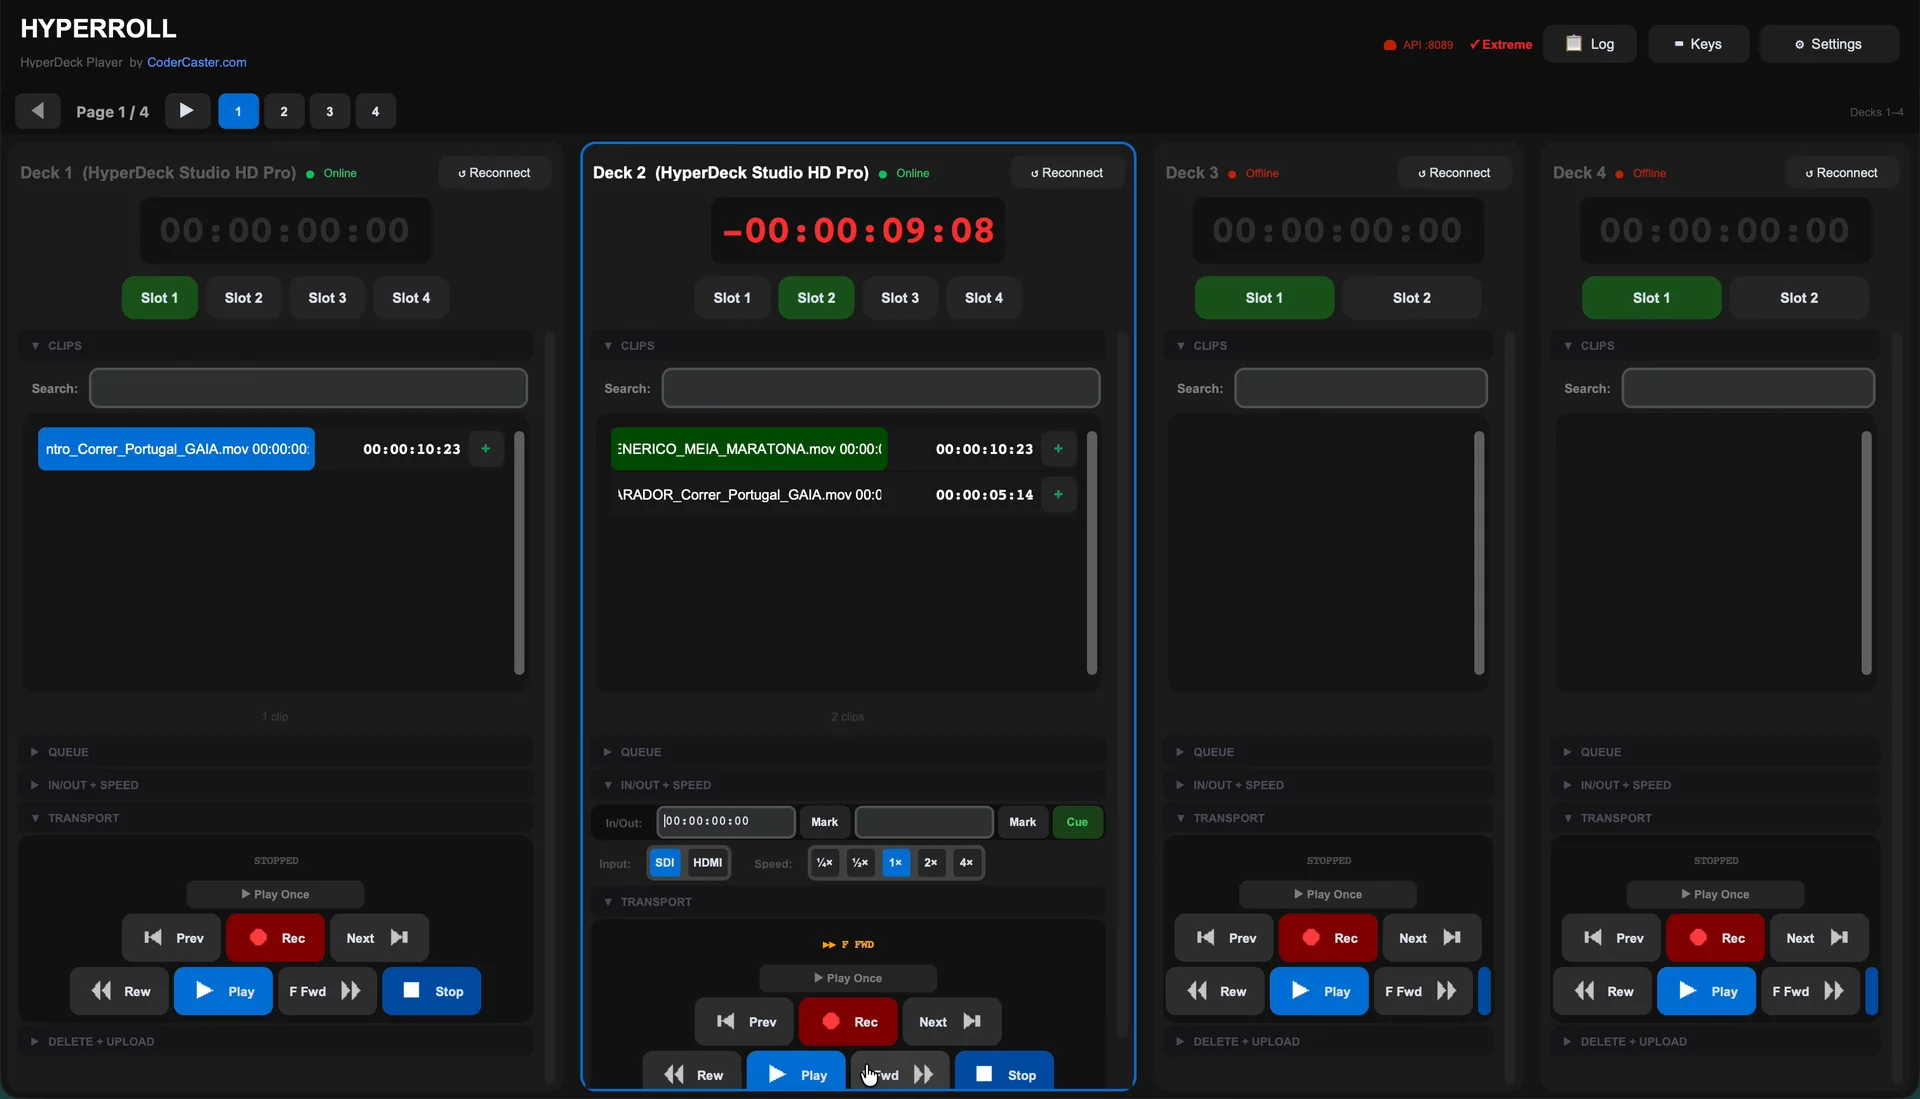
Task: Collapse the TRANSPORT section of Deck 3
Action: pyautogui.click(x=1328, y=818)
